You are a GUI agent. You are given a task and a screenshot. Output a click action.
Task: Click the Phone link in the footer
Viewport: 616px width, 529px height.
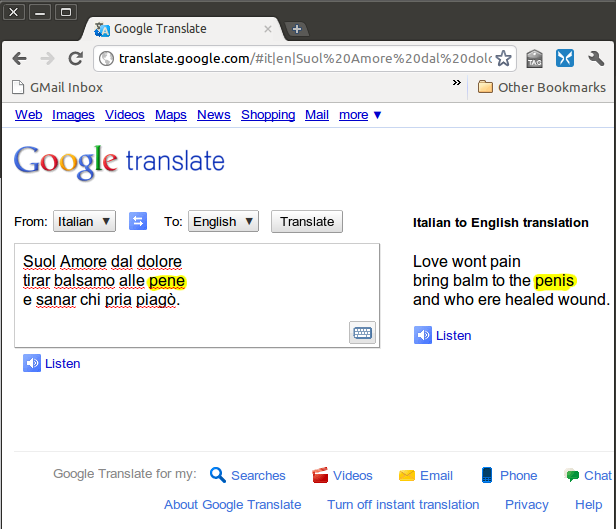(518, 475)
